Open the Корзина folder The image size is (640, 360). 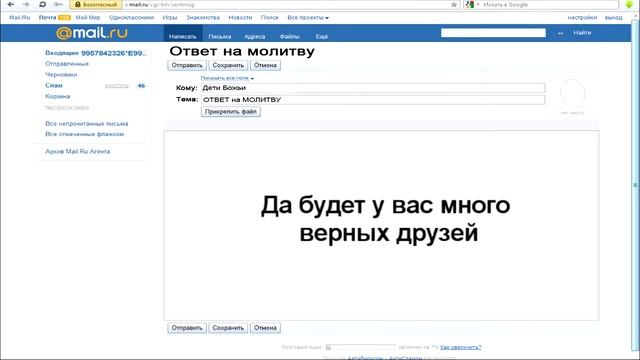(58, 96)
